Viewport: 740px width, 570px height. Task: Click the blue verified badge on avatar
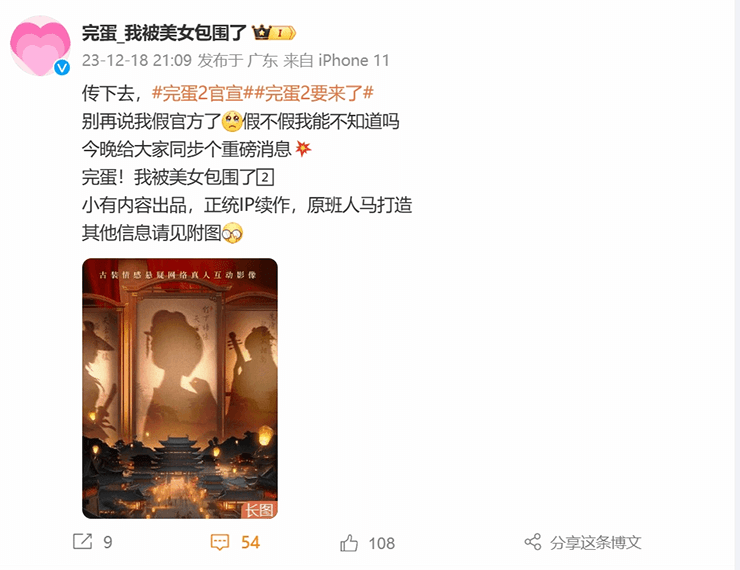62,68
